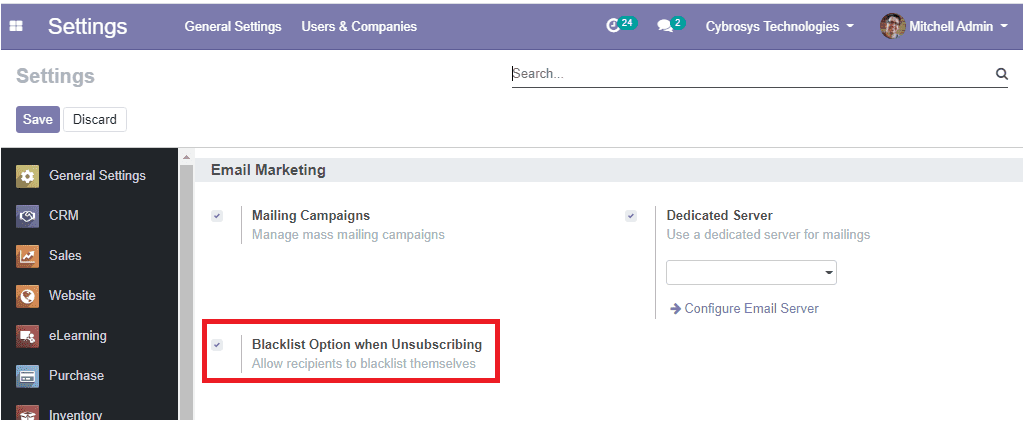This screenshot has width=1024, height=421.
Task: Toggle Blacklist Option when Unsubscribing checkbox
Action: pyautogui.click(x=217, y=345)
